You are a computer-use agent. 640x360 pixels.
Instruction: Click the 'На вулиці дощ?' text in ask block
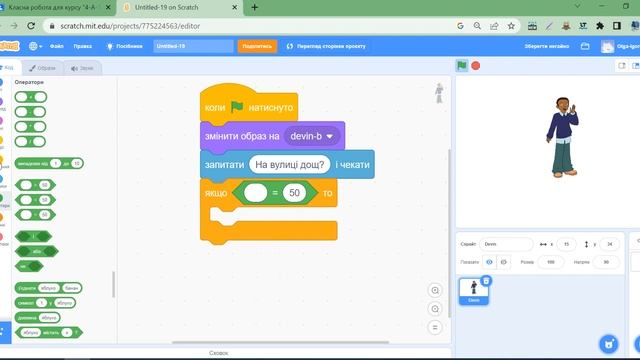coord(289,164)
